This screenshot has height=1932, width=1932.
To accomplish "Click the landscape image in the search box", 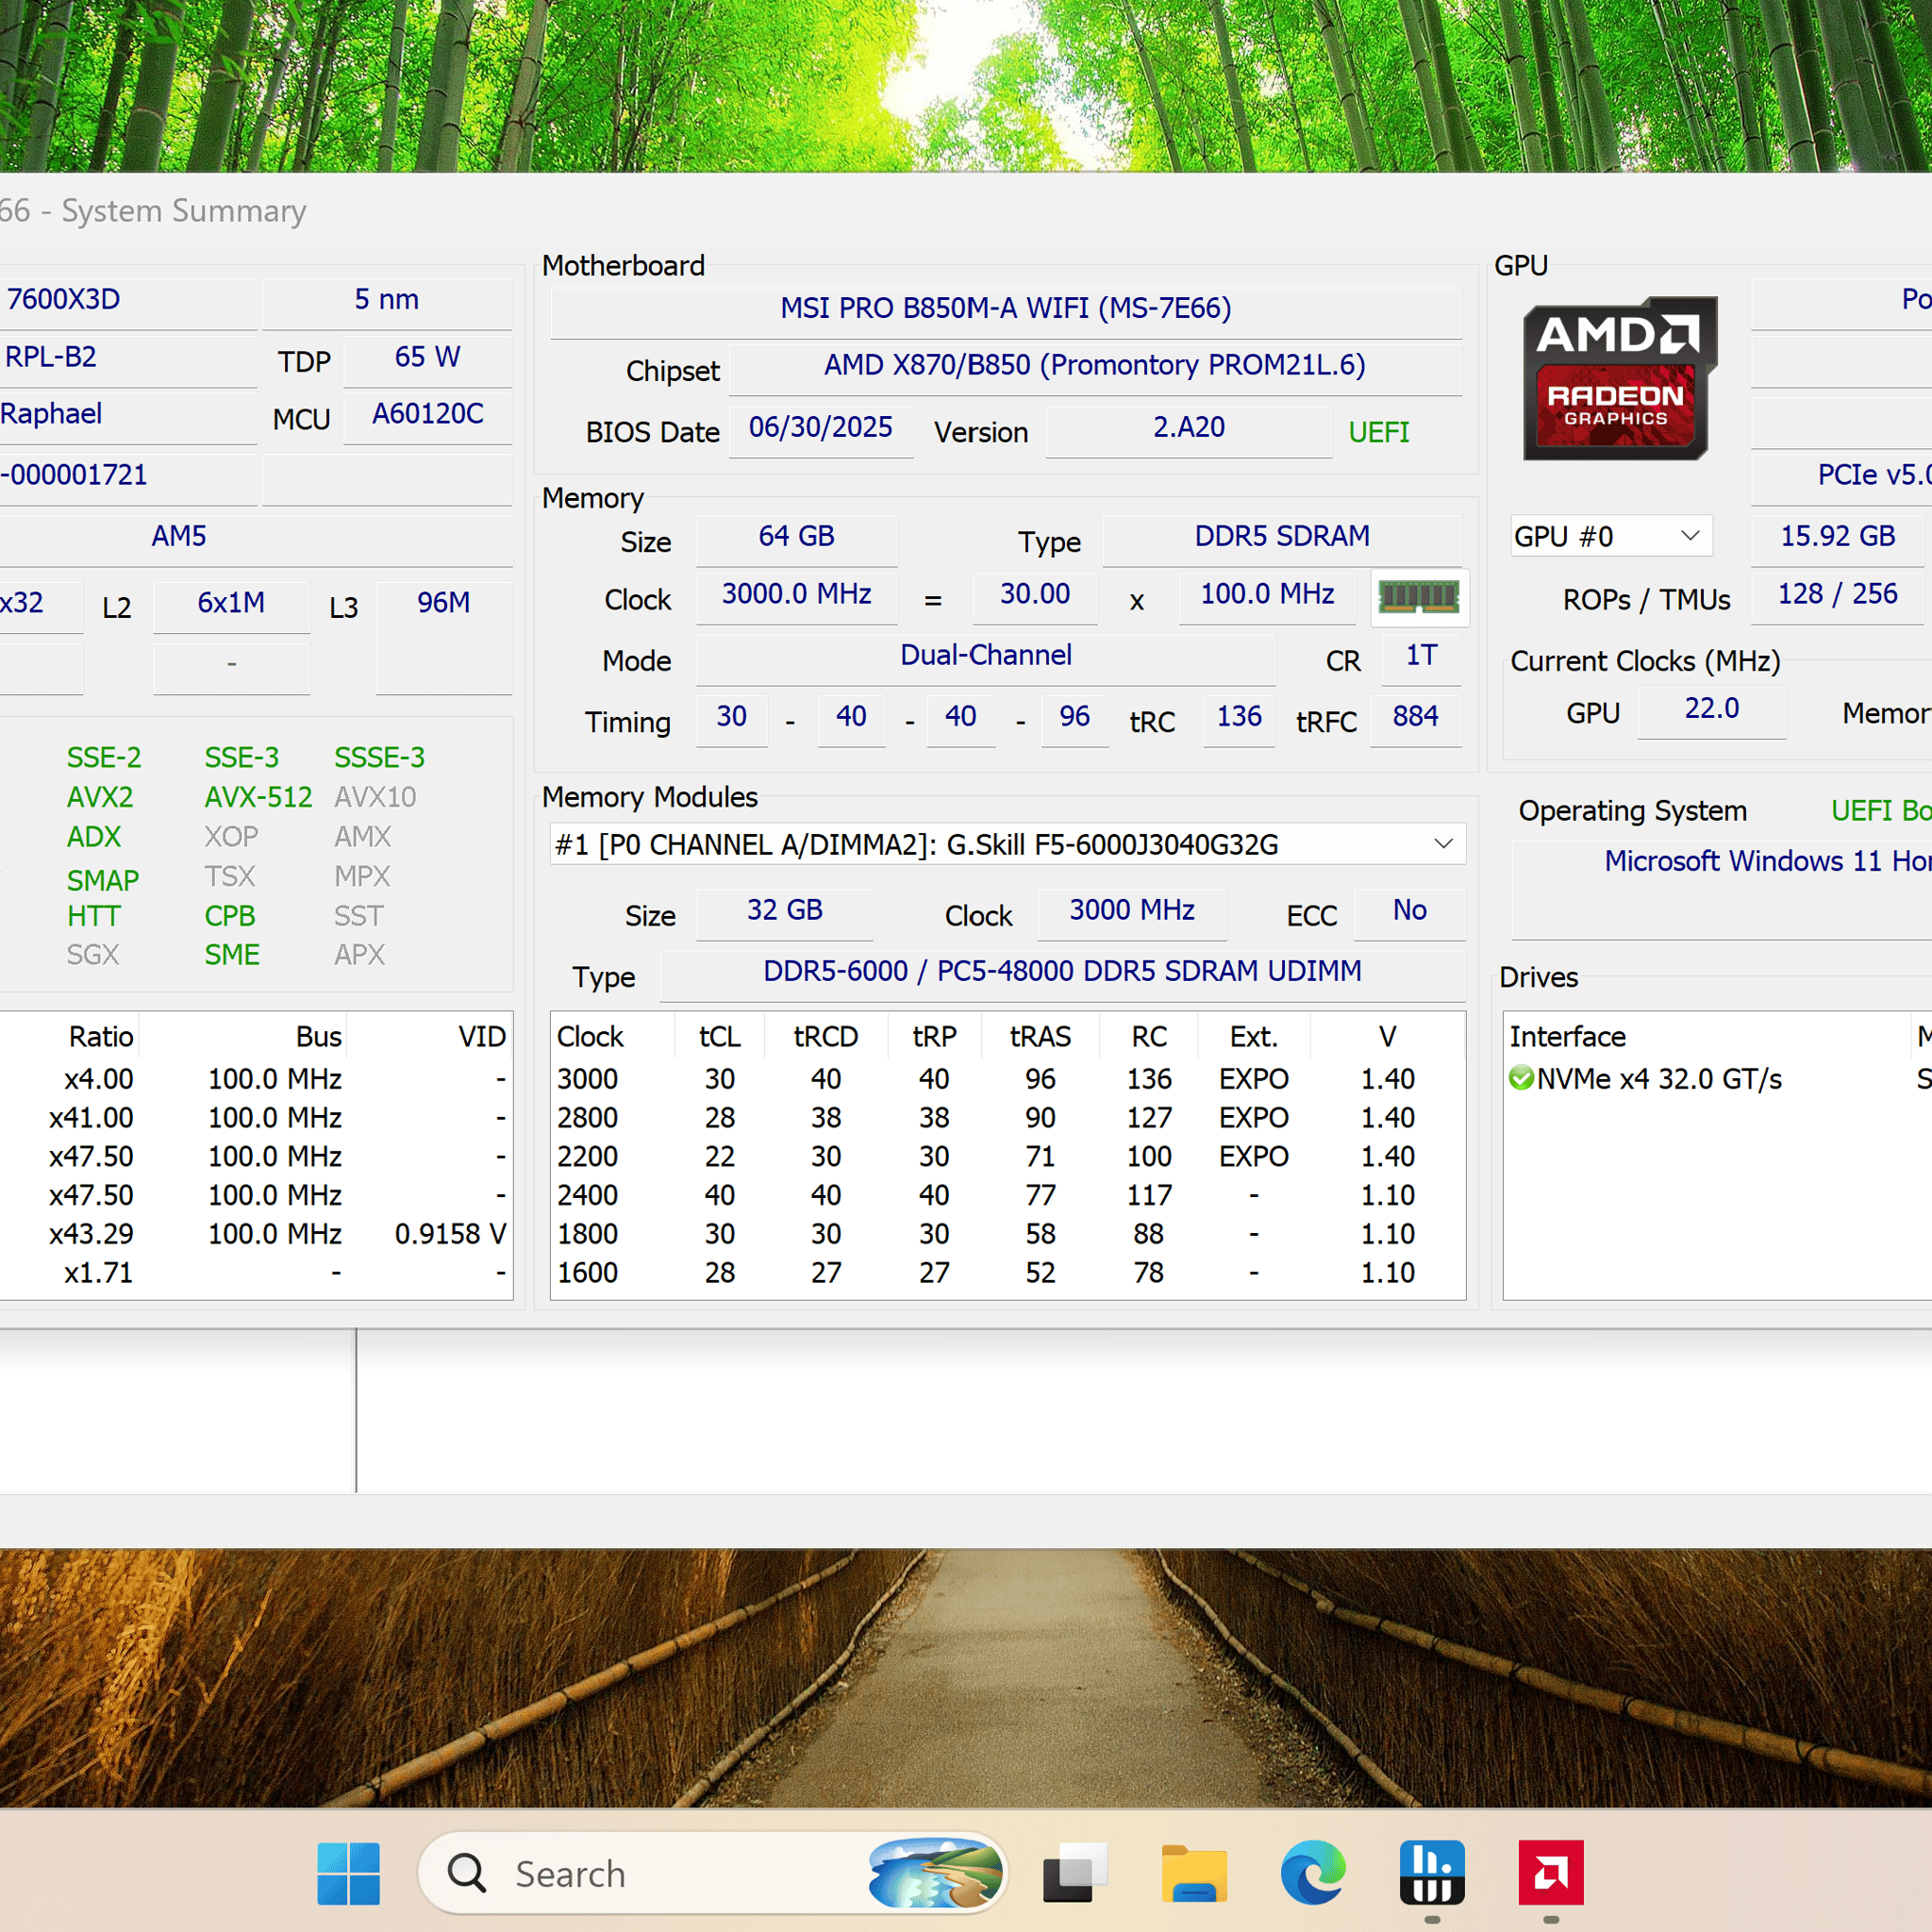I will (935, 1873).
